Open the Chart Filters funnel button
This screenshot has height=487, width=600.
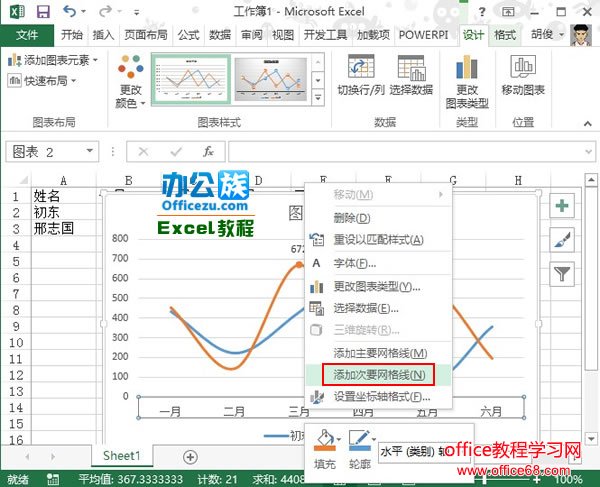(562, 274)
